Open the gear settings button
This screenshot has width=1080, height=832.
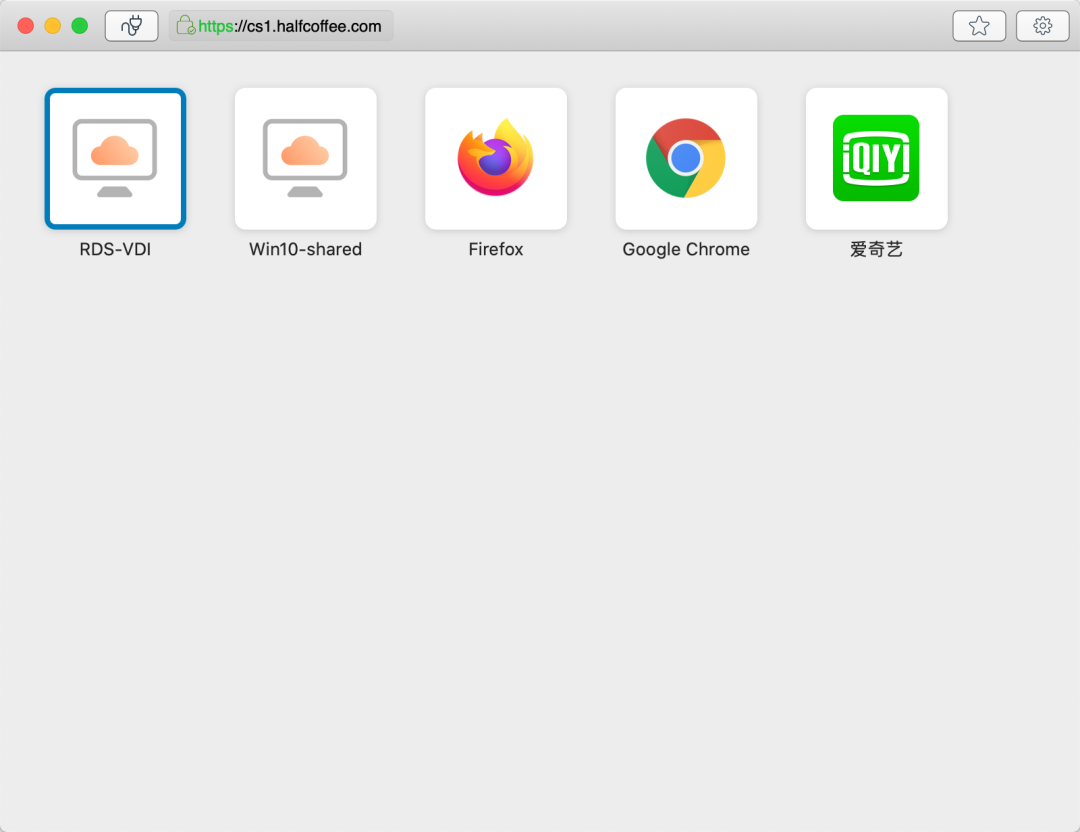pos(1043,26)
